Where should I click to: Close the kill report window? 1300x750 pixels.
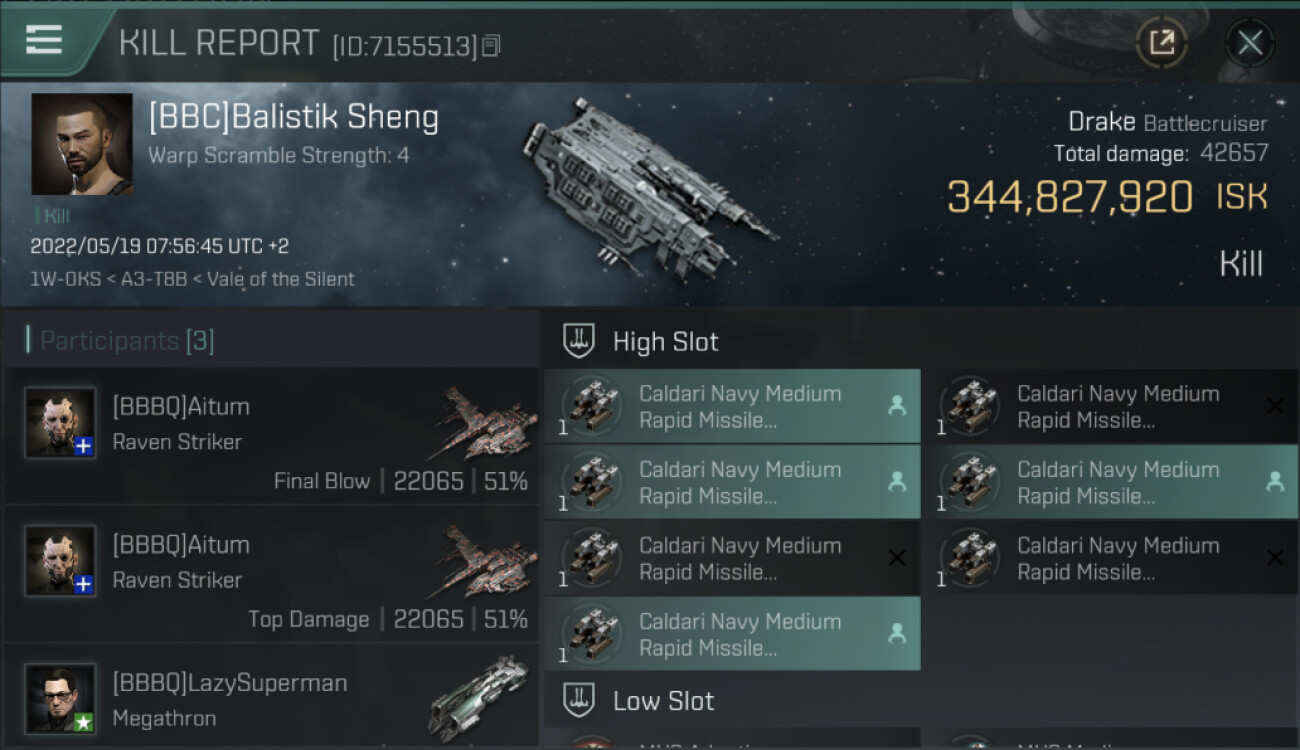point(1249,42)
